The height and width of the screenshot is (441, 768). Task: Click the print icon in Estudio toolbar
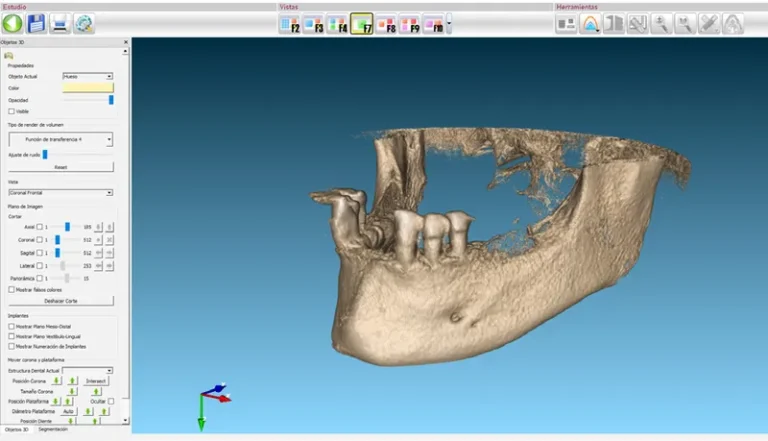pyautogui.click(x=61, y=22)
